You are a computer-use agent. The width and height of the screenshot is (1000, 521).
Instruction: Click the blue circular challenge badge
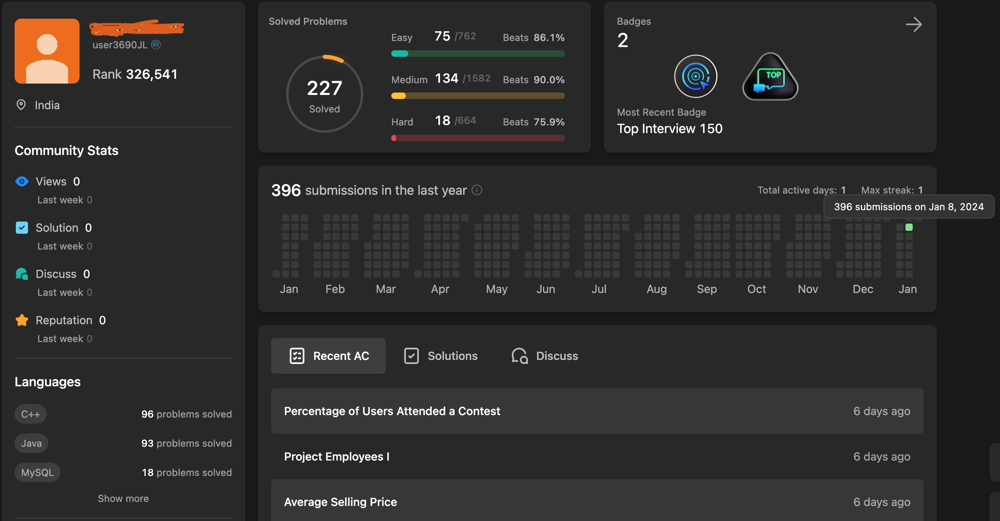point(695,77)
